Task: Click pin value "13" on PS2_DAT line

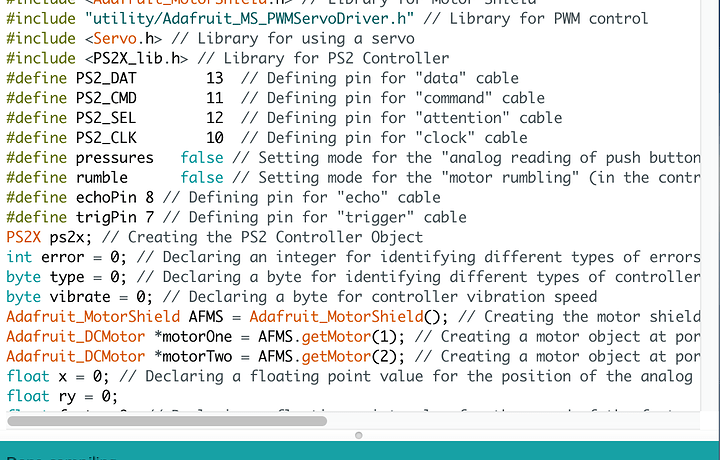Action: point(215,79)
